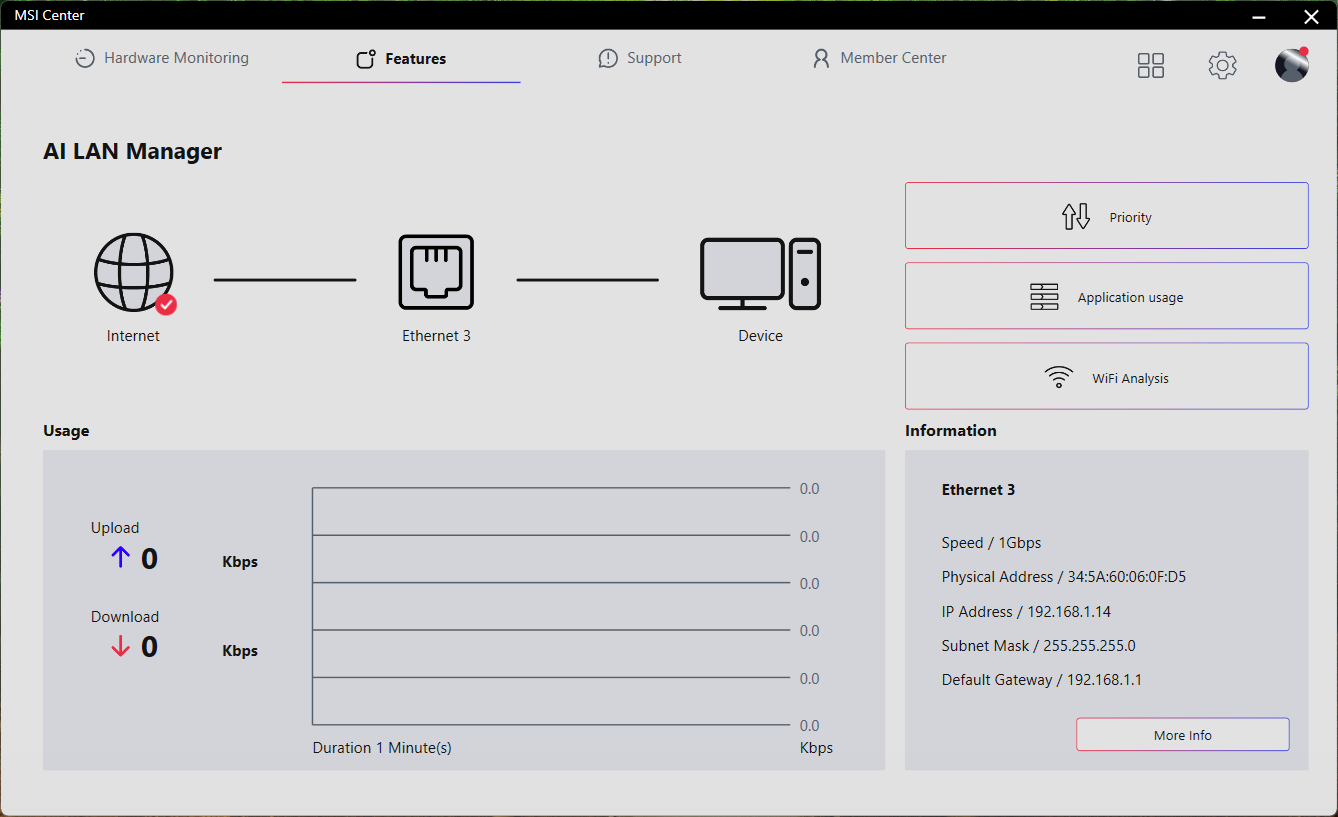
Task: Click the Internet label under the globe
Action: click(x=133, y=336)
